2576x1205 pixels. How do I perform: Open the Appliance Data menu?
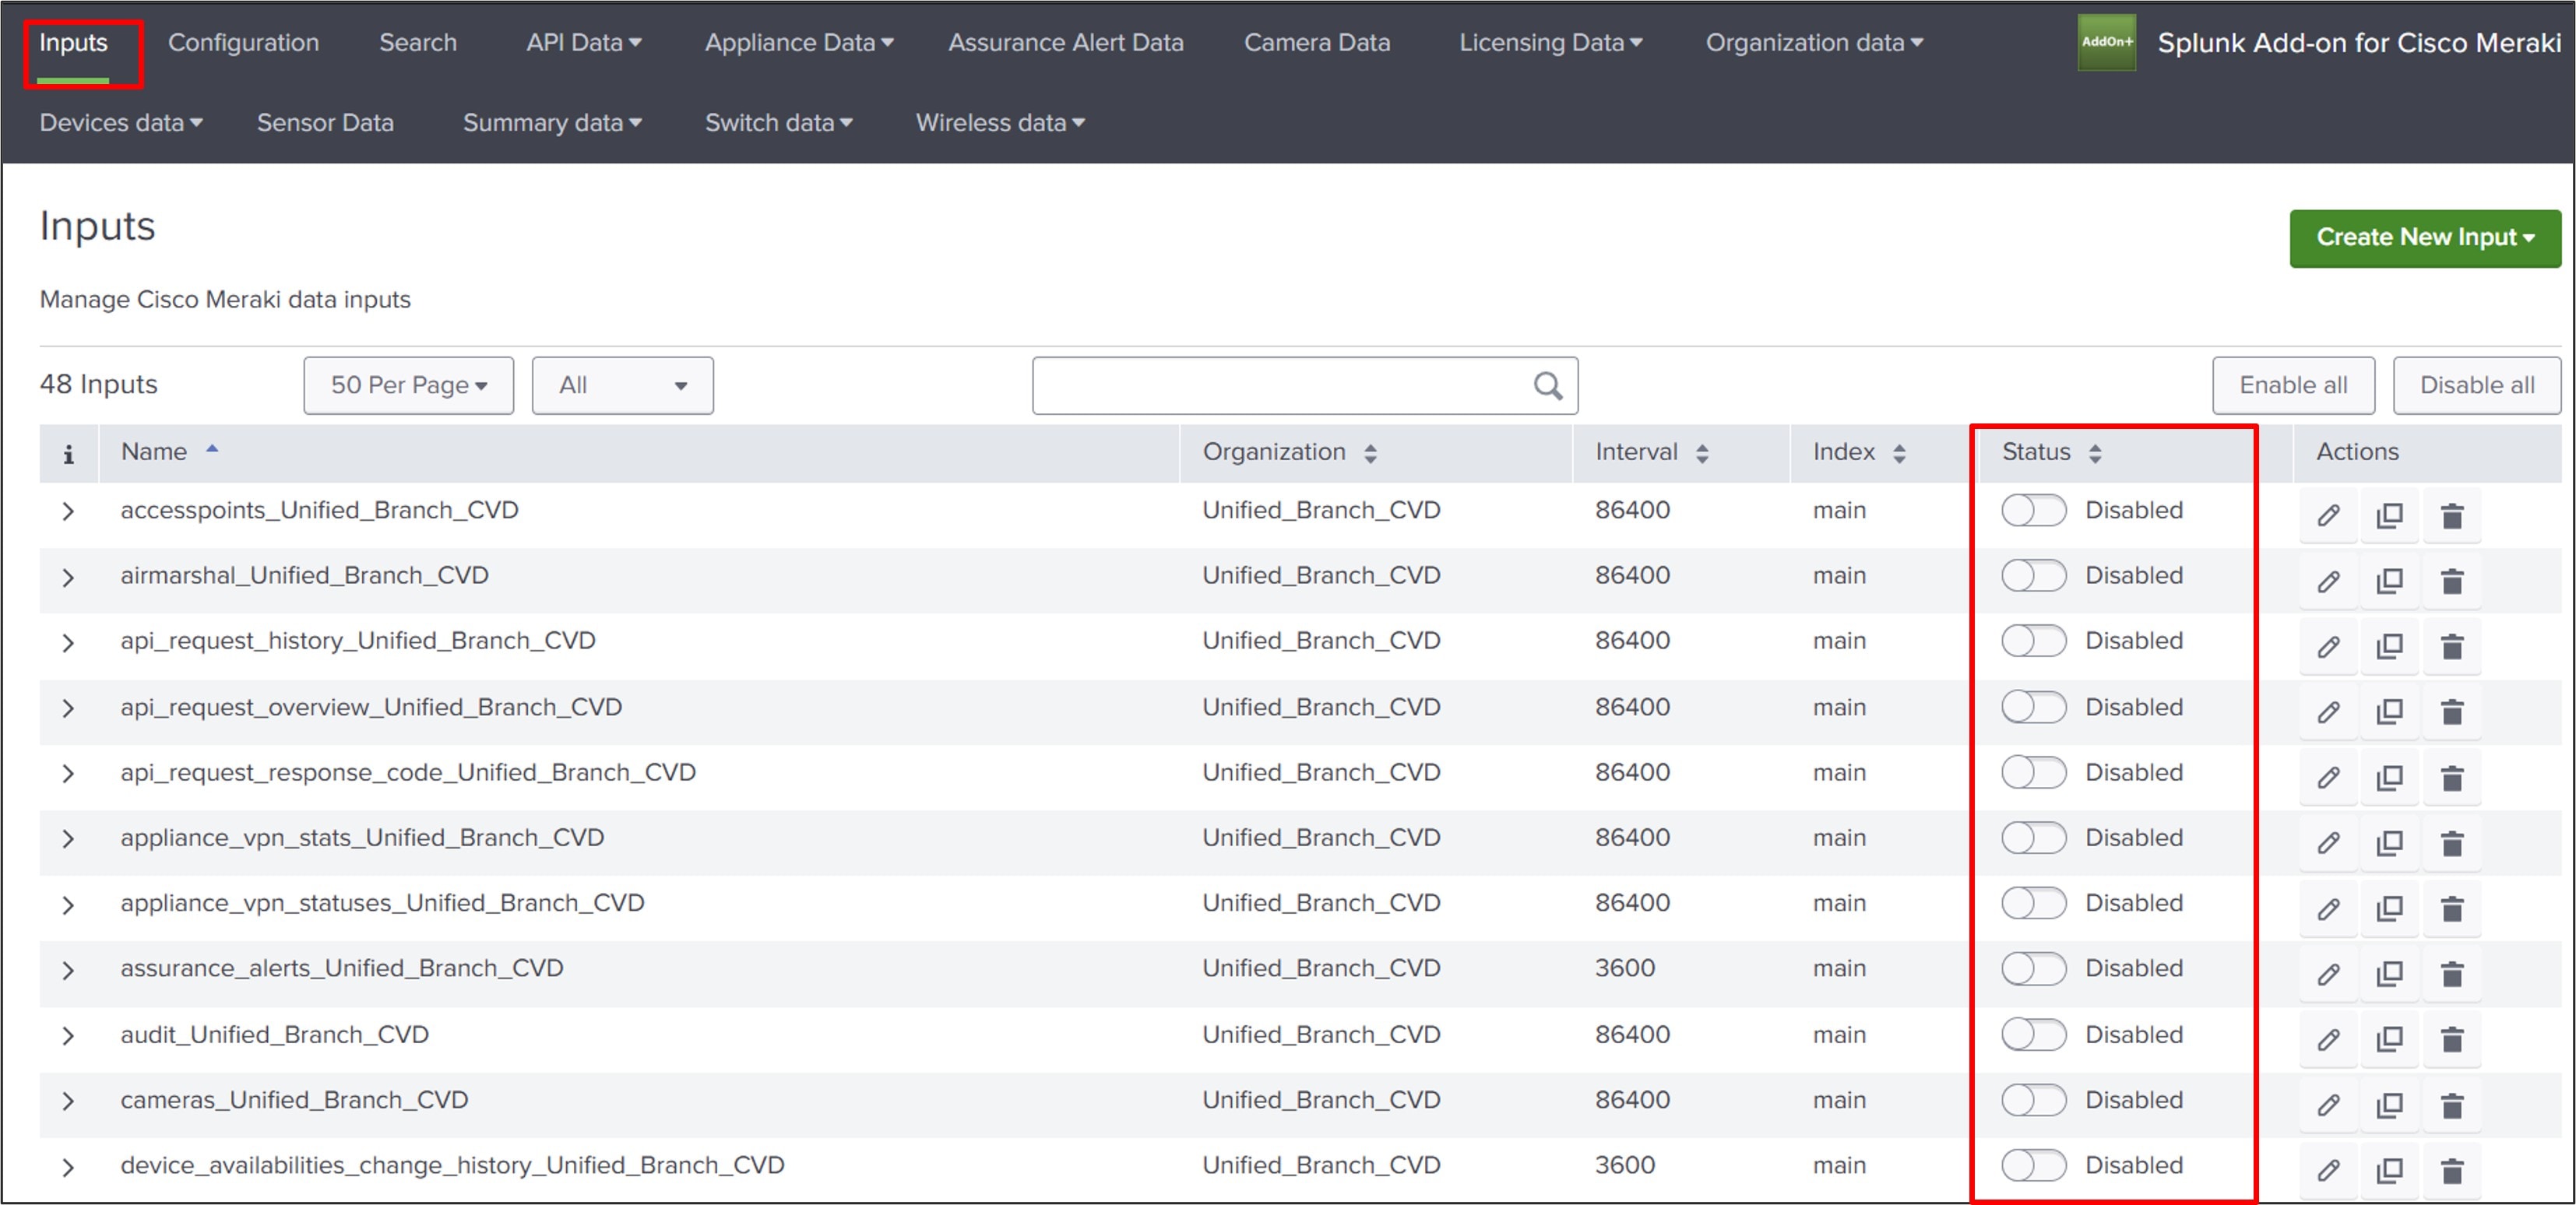tap(799, 43)
